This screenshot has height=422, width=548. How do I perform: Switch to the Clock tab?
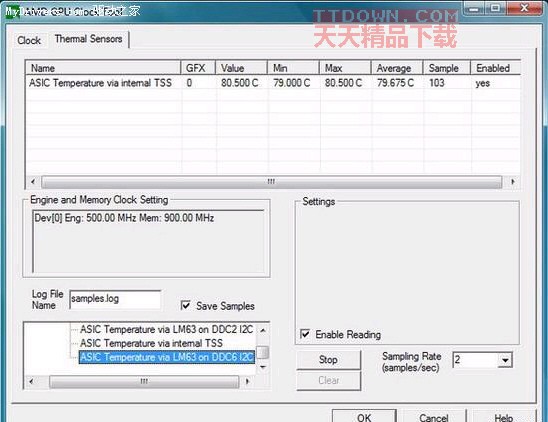(29, 41)
